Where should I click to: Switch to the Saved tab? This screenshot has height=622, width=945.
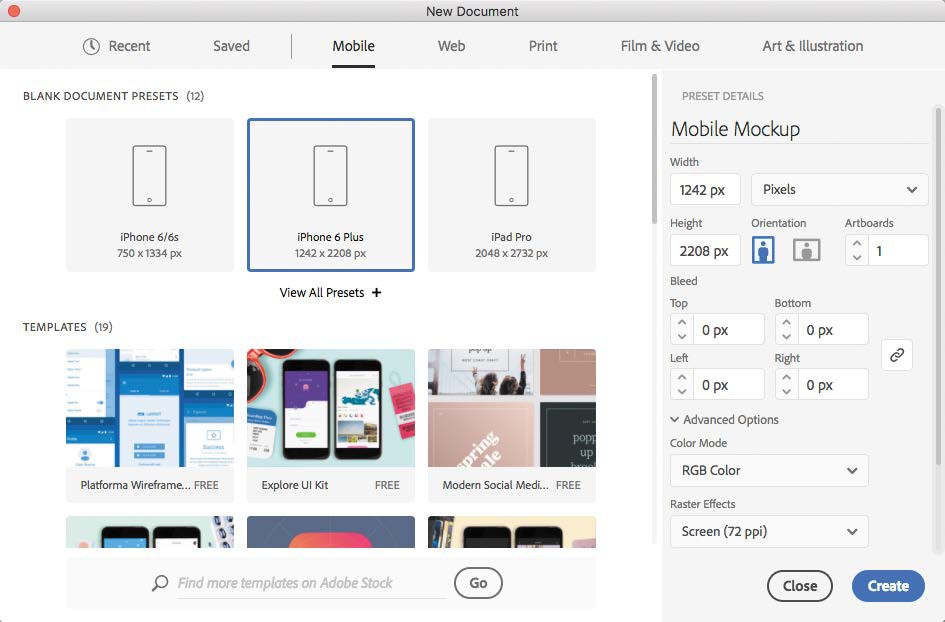pos(231,46)
